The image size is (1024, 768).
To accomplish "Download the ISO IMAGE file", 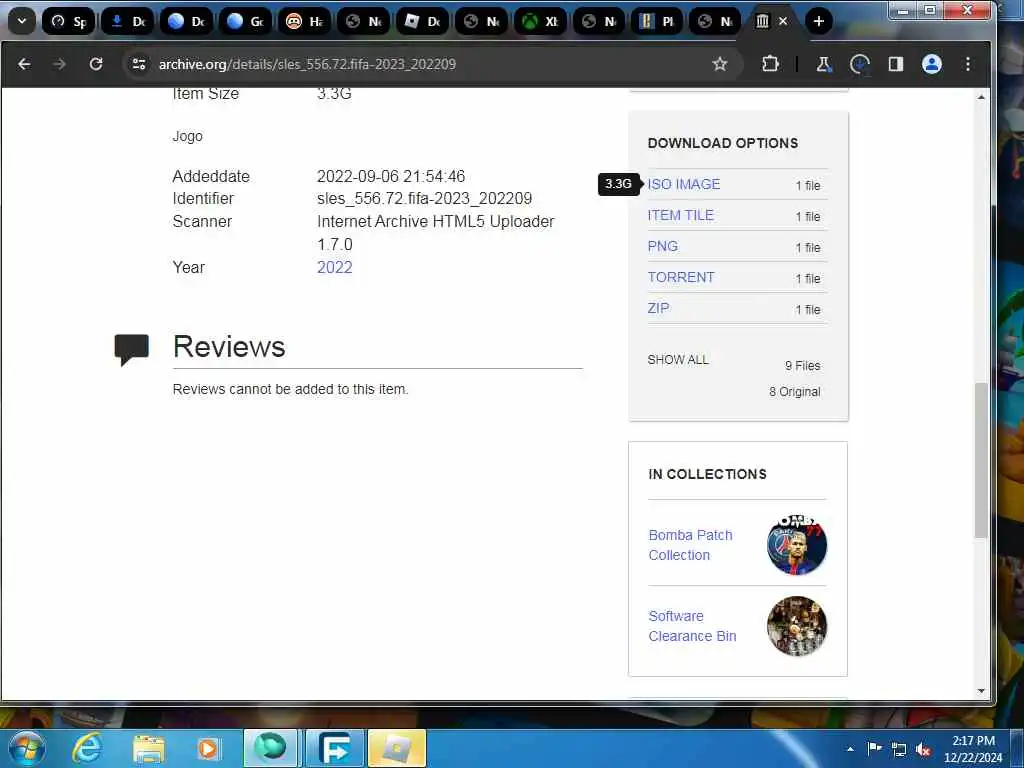I will (x=684, y=184).
